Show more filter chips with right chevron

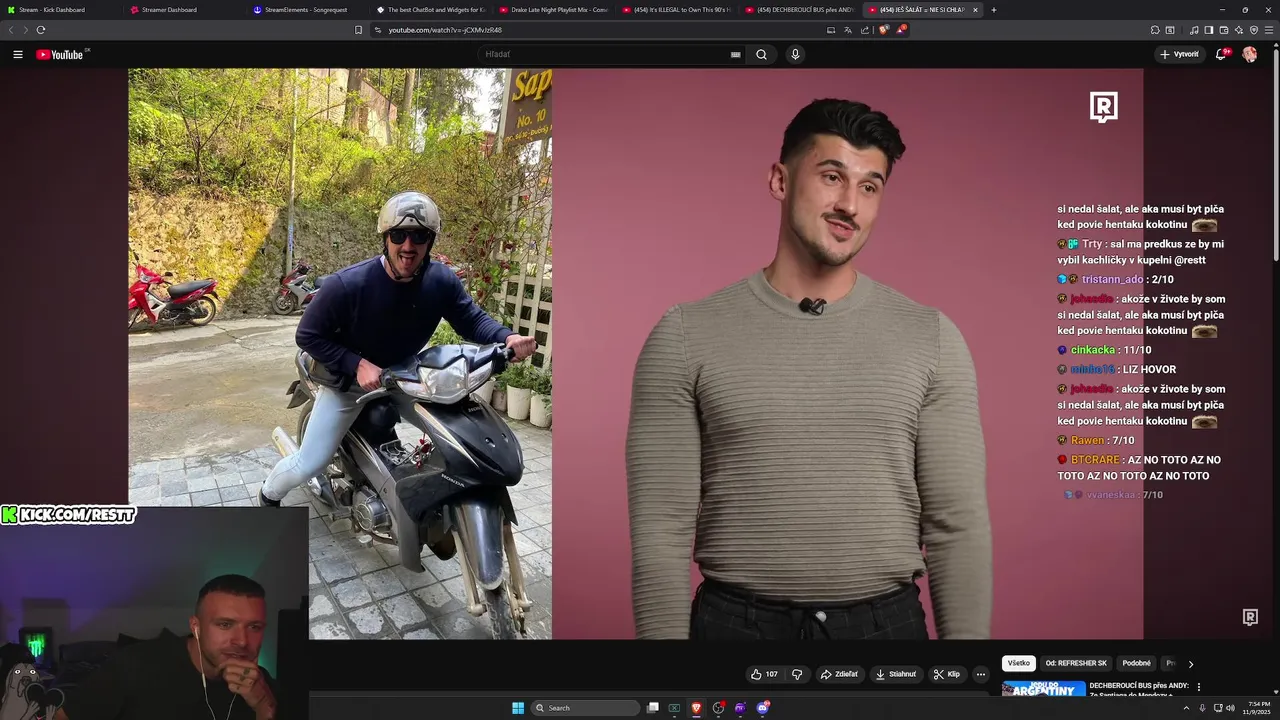[x=1190, y=664]
